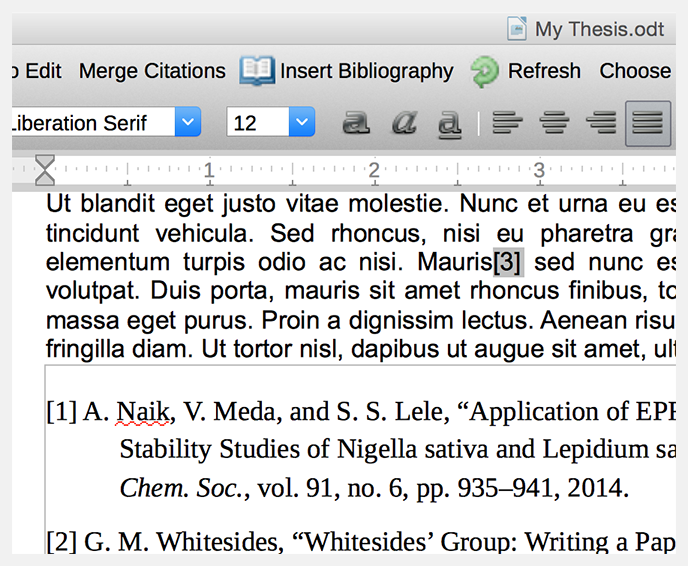The image size is (688, 566).
Task: Click the document icon beside My Thesis.odt
Action: pos(517,28)
